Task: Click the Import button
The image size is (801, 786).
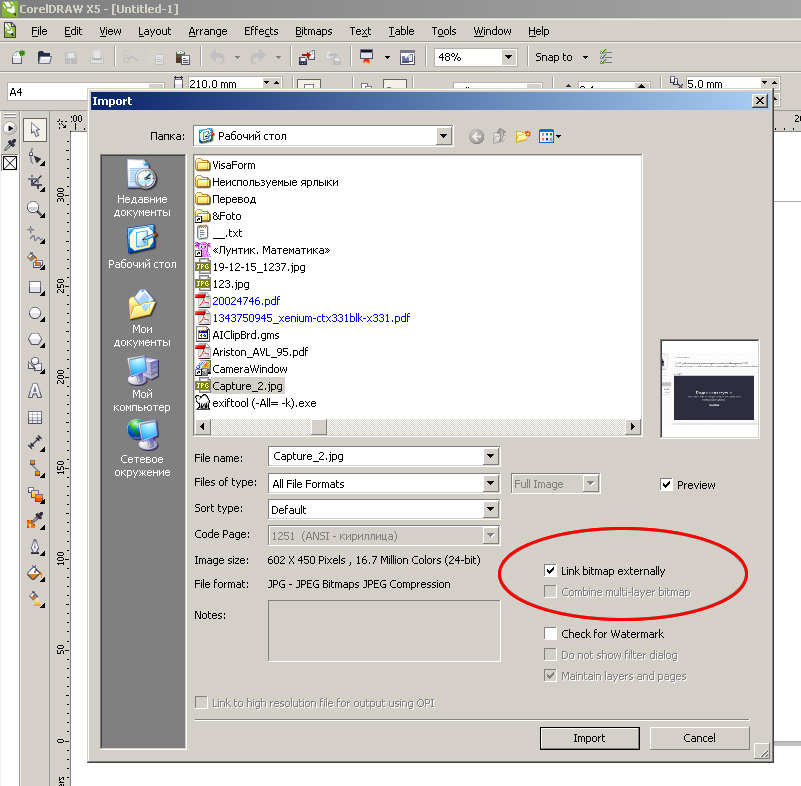Action: [x=590, y=738]
